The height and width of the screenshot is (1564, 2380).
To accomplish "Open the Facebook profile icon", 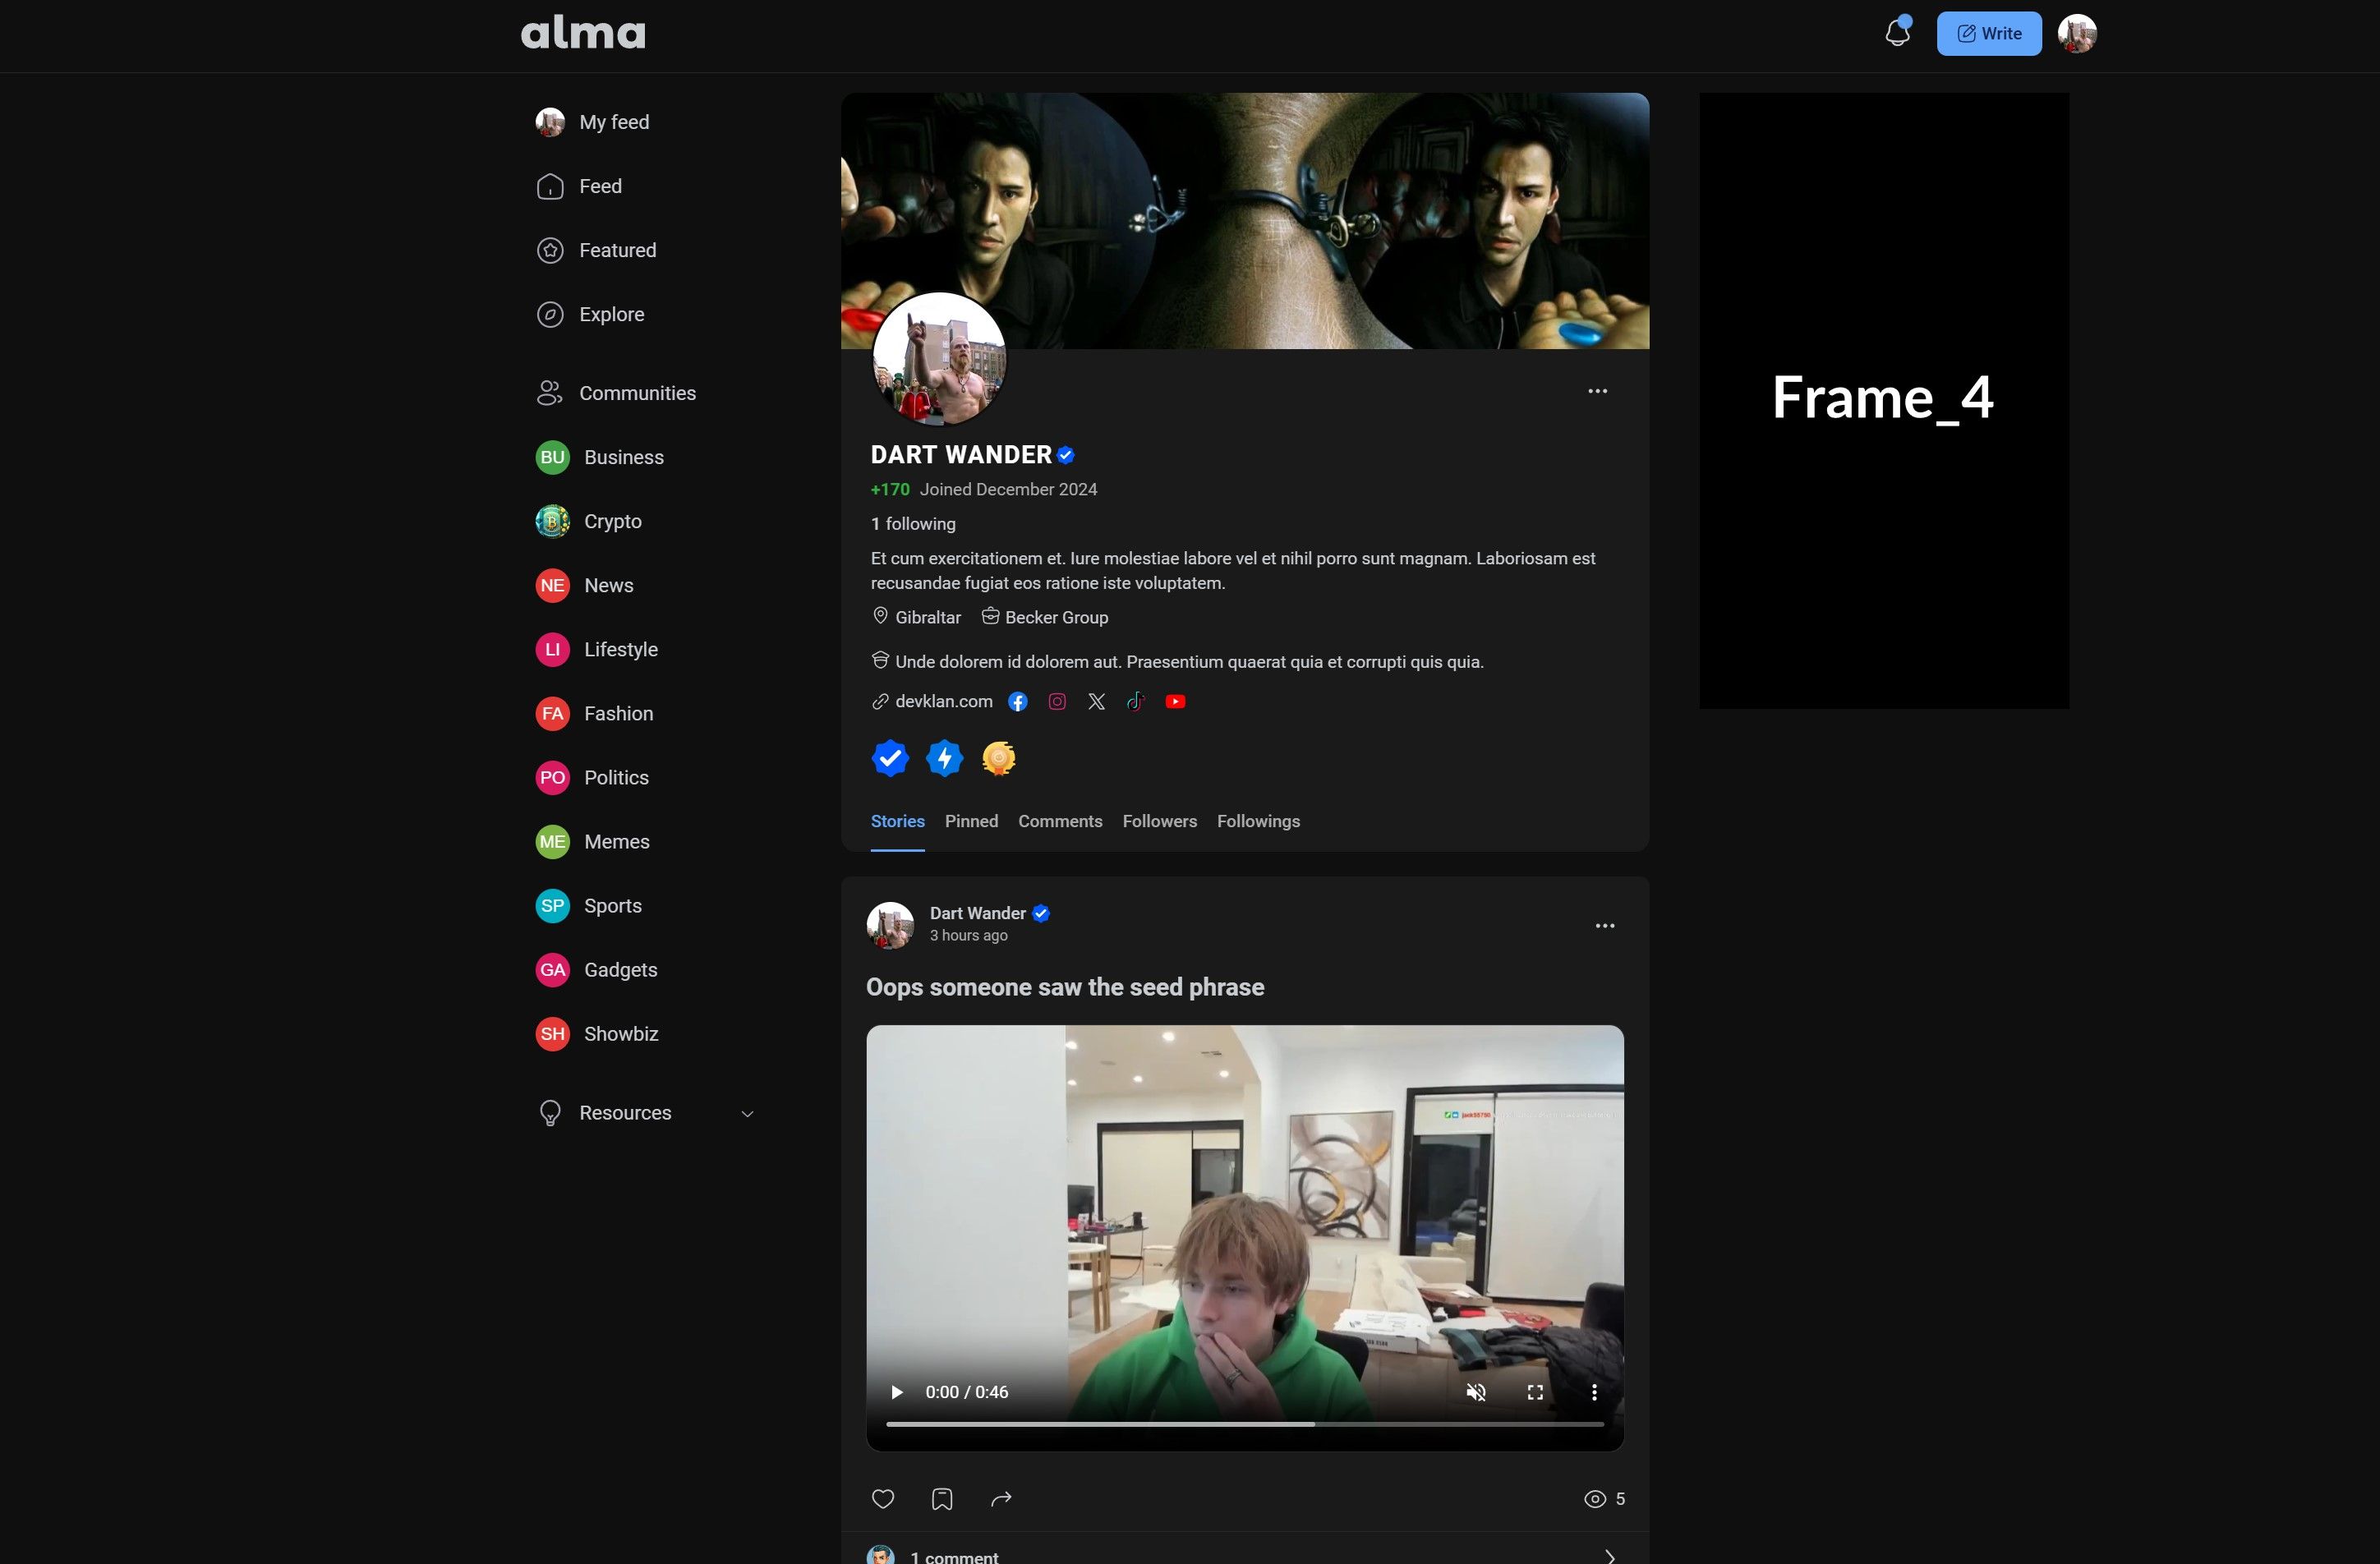I will (x=1017, y=702).
